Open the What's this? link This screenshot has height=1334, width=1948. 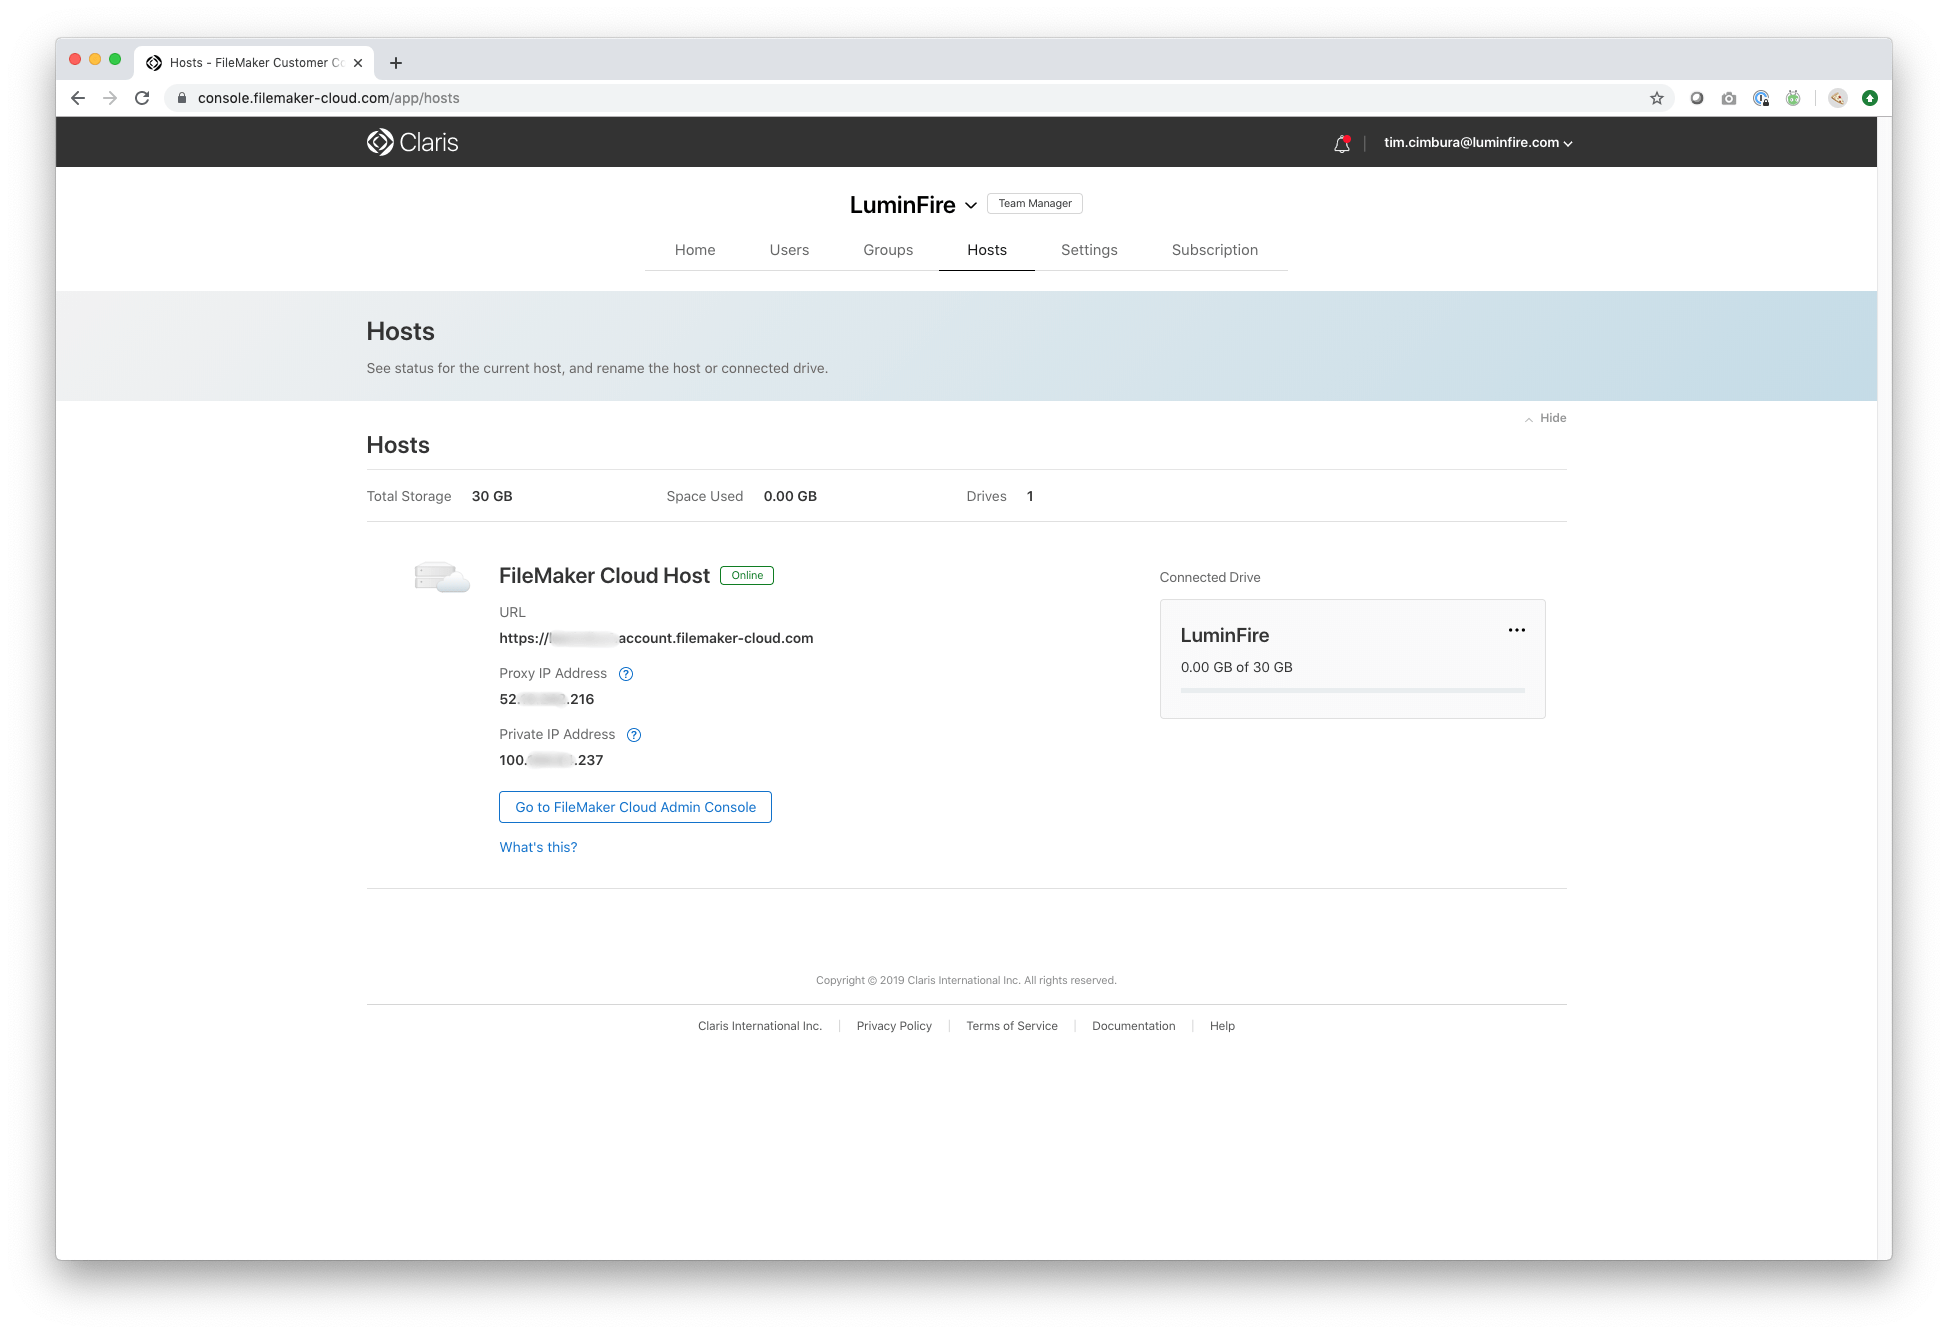click(x=538, y=847)
